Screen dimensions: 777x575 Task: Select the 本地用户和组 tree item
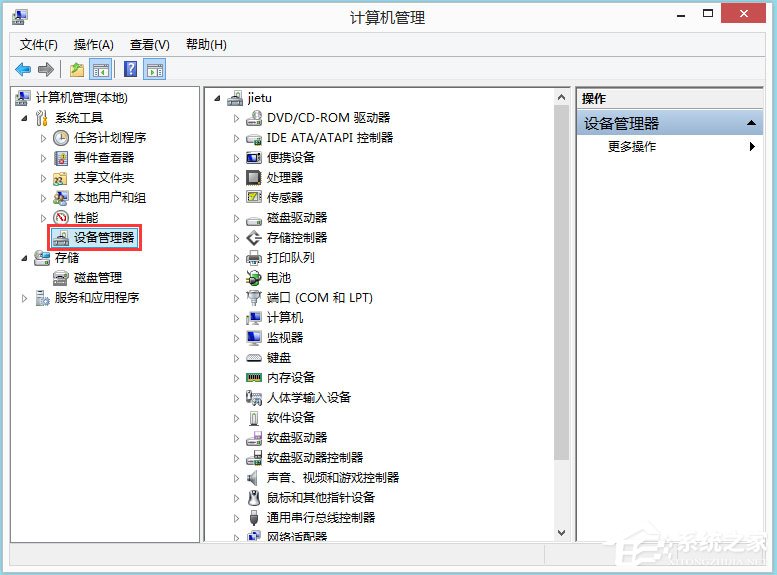tap(110, 198)
